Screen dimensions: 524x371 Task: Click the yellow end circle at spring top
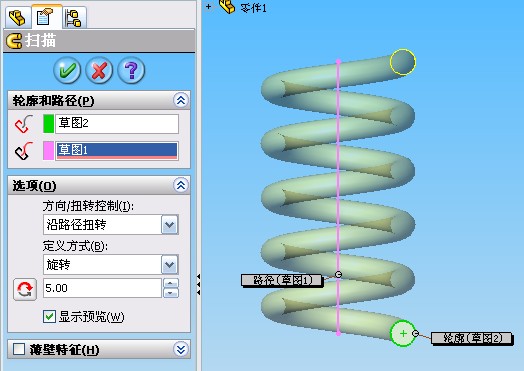[403, 62]
